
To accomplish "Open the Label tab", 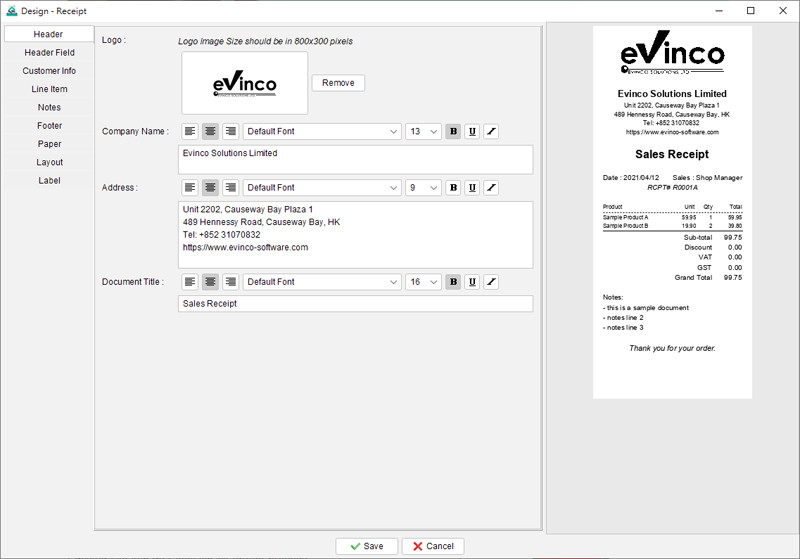I will point(49,181).
